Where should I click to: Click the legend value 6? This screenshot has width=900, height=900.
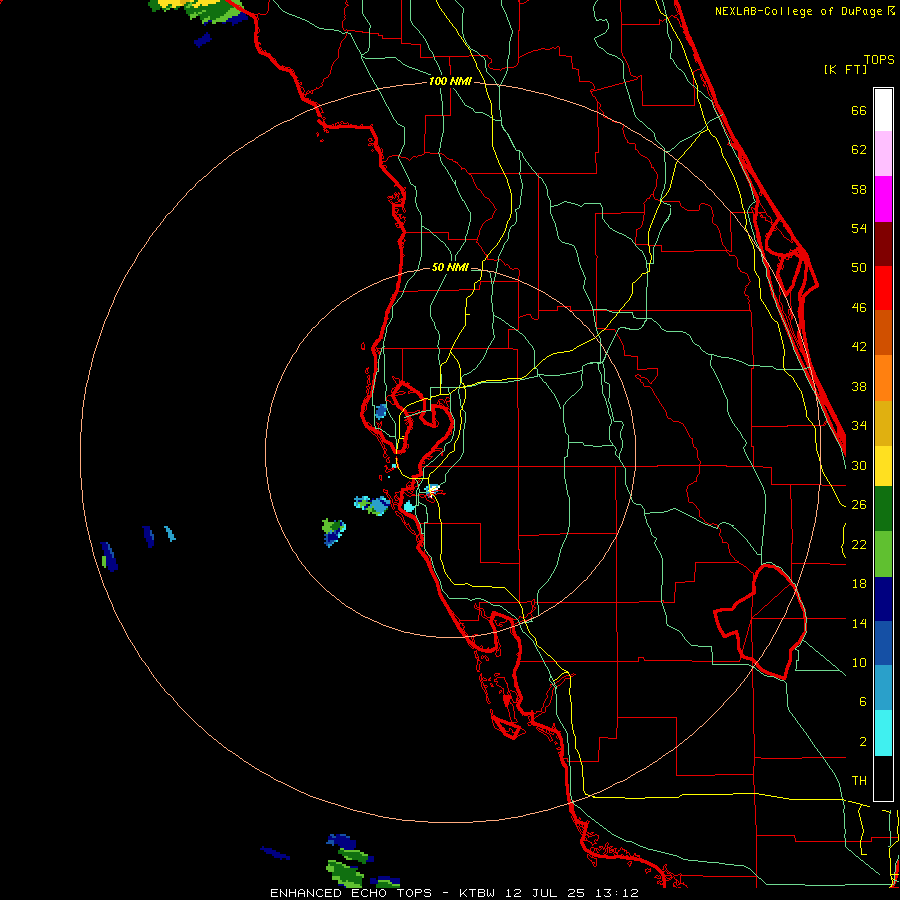coord(862,702)
